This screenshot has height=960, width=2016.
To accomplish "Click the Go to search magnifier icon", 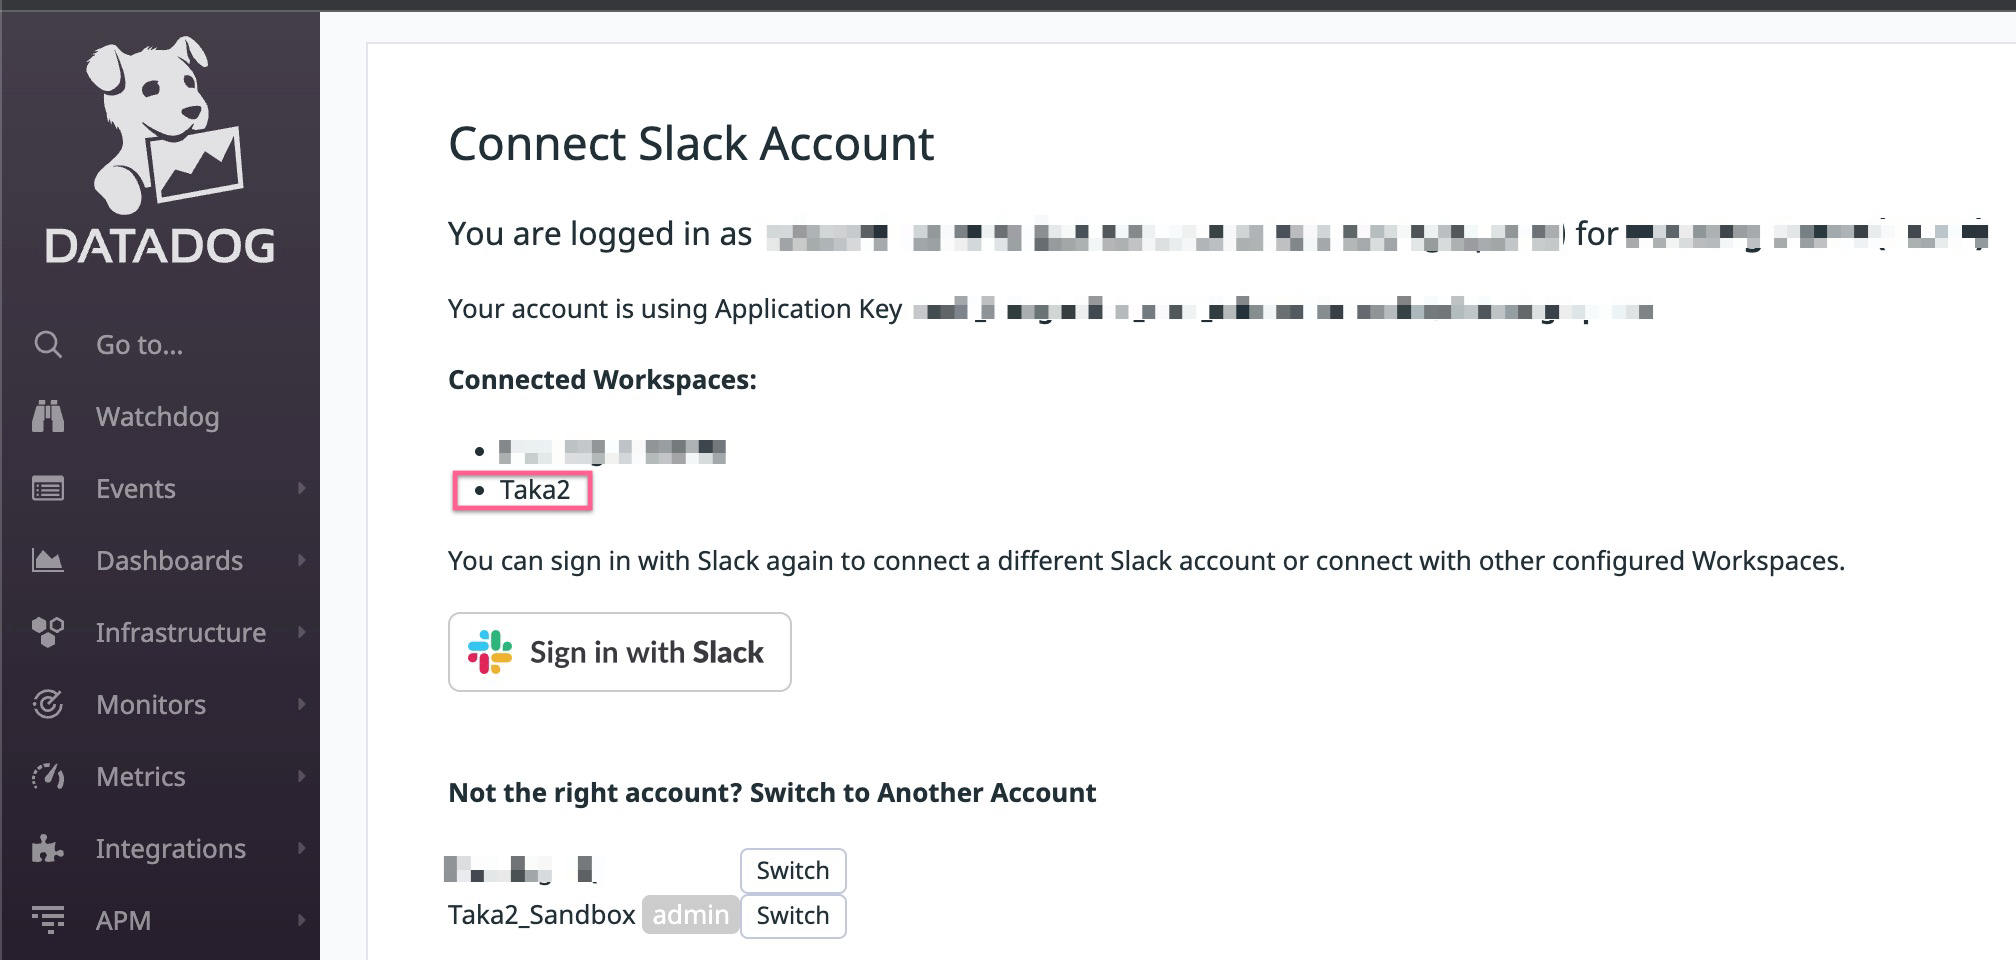I will 48,345.
